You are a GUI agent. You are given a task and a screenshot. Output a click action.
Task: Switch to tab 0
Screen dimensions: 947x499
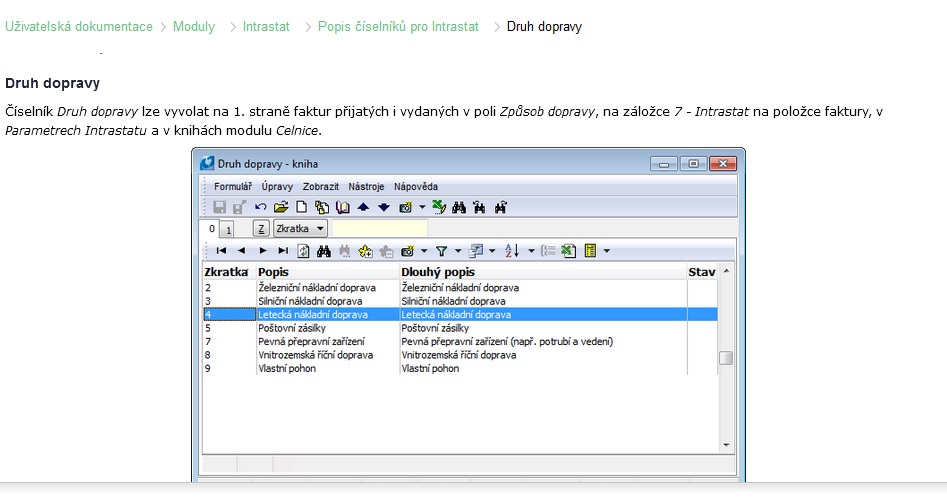211,228
